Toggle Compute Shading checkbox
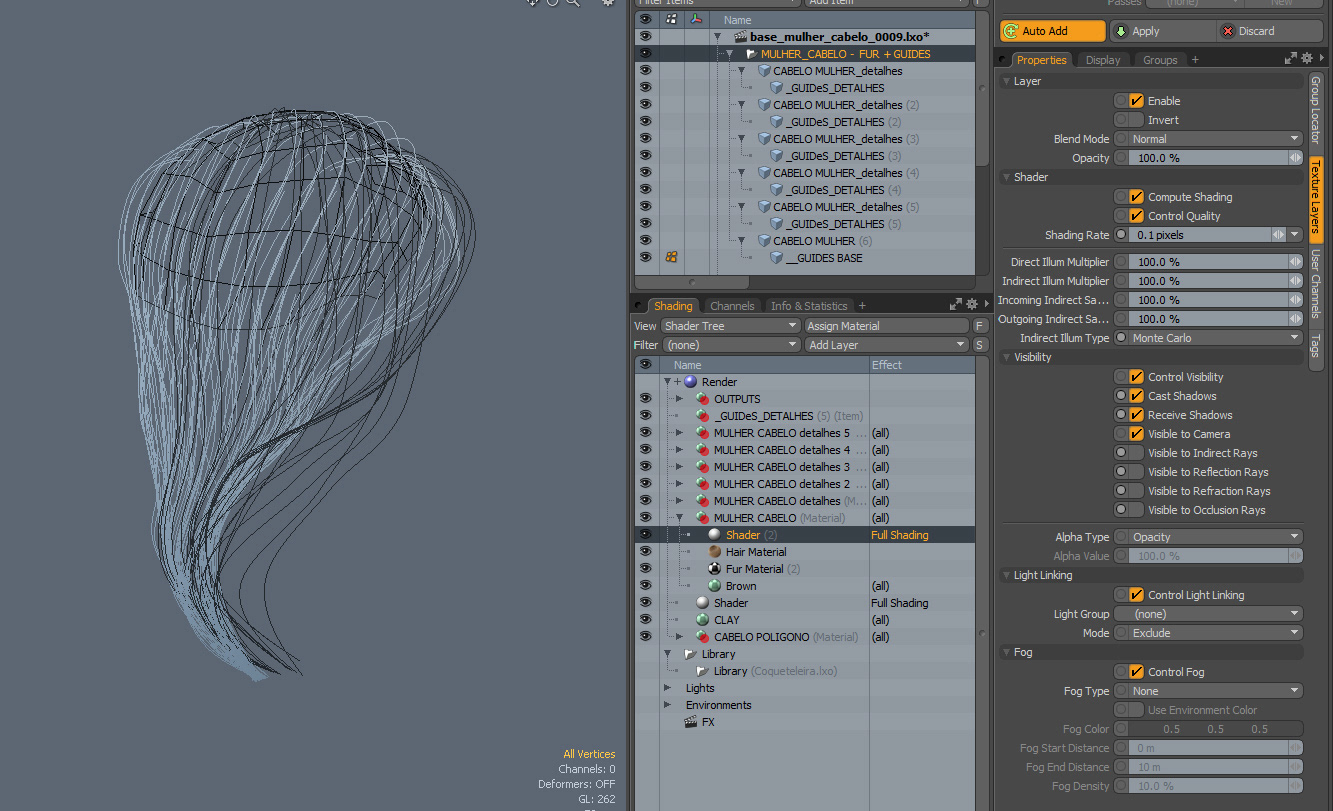 click(x=1136, y=197)
